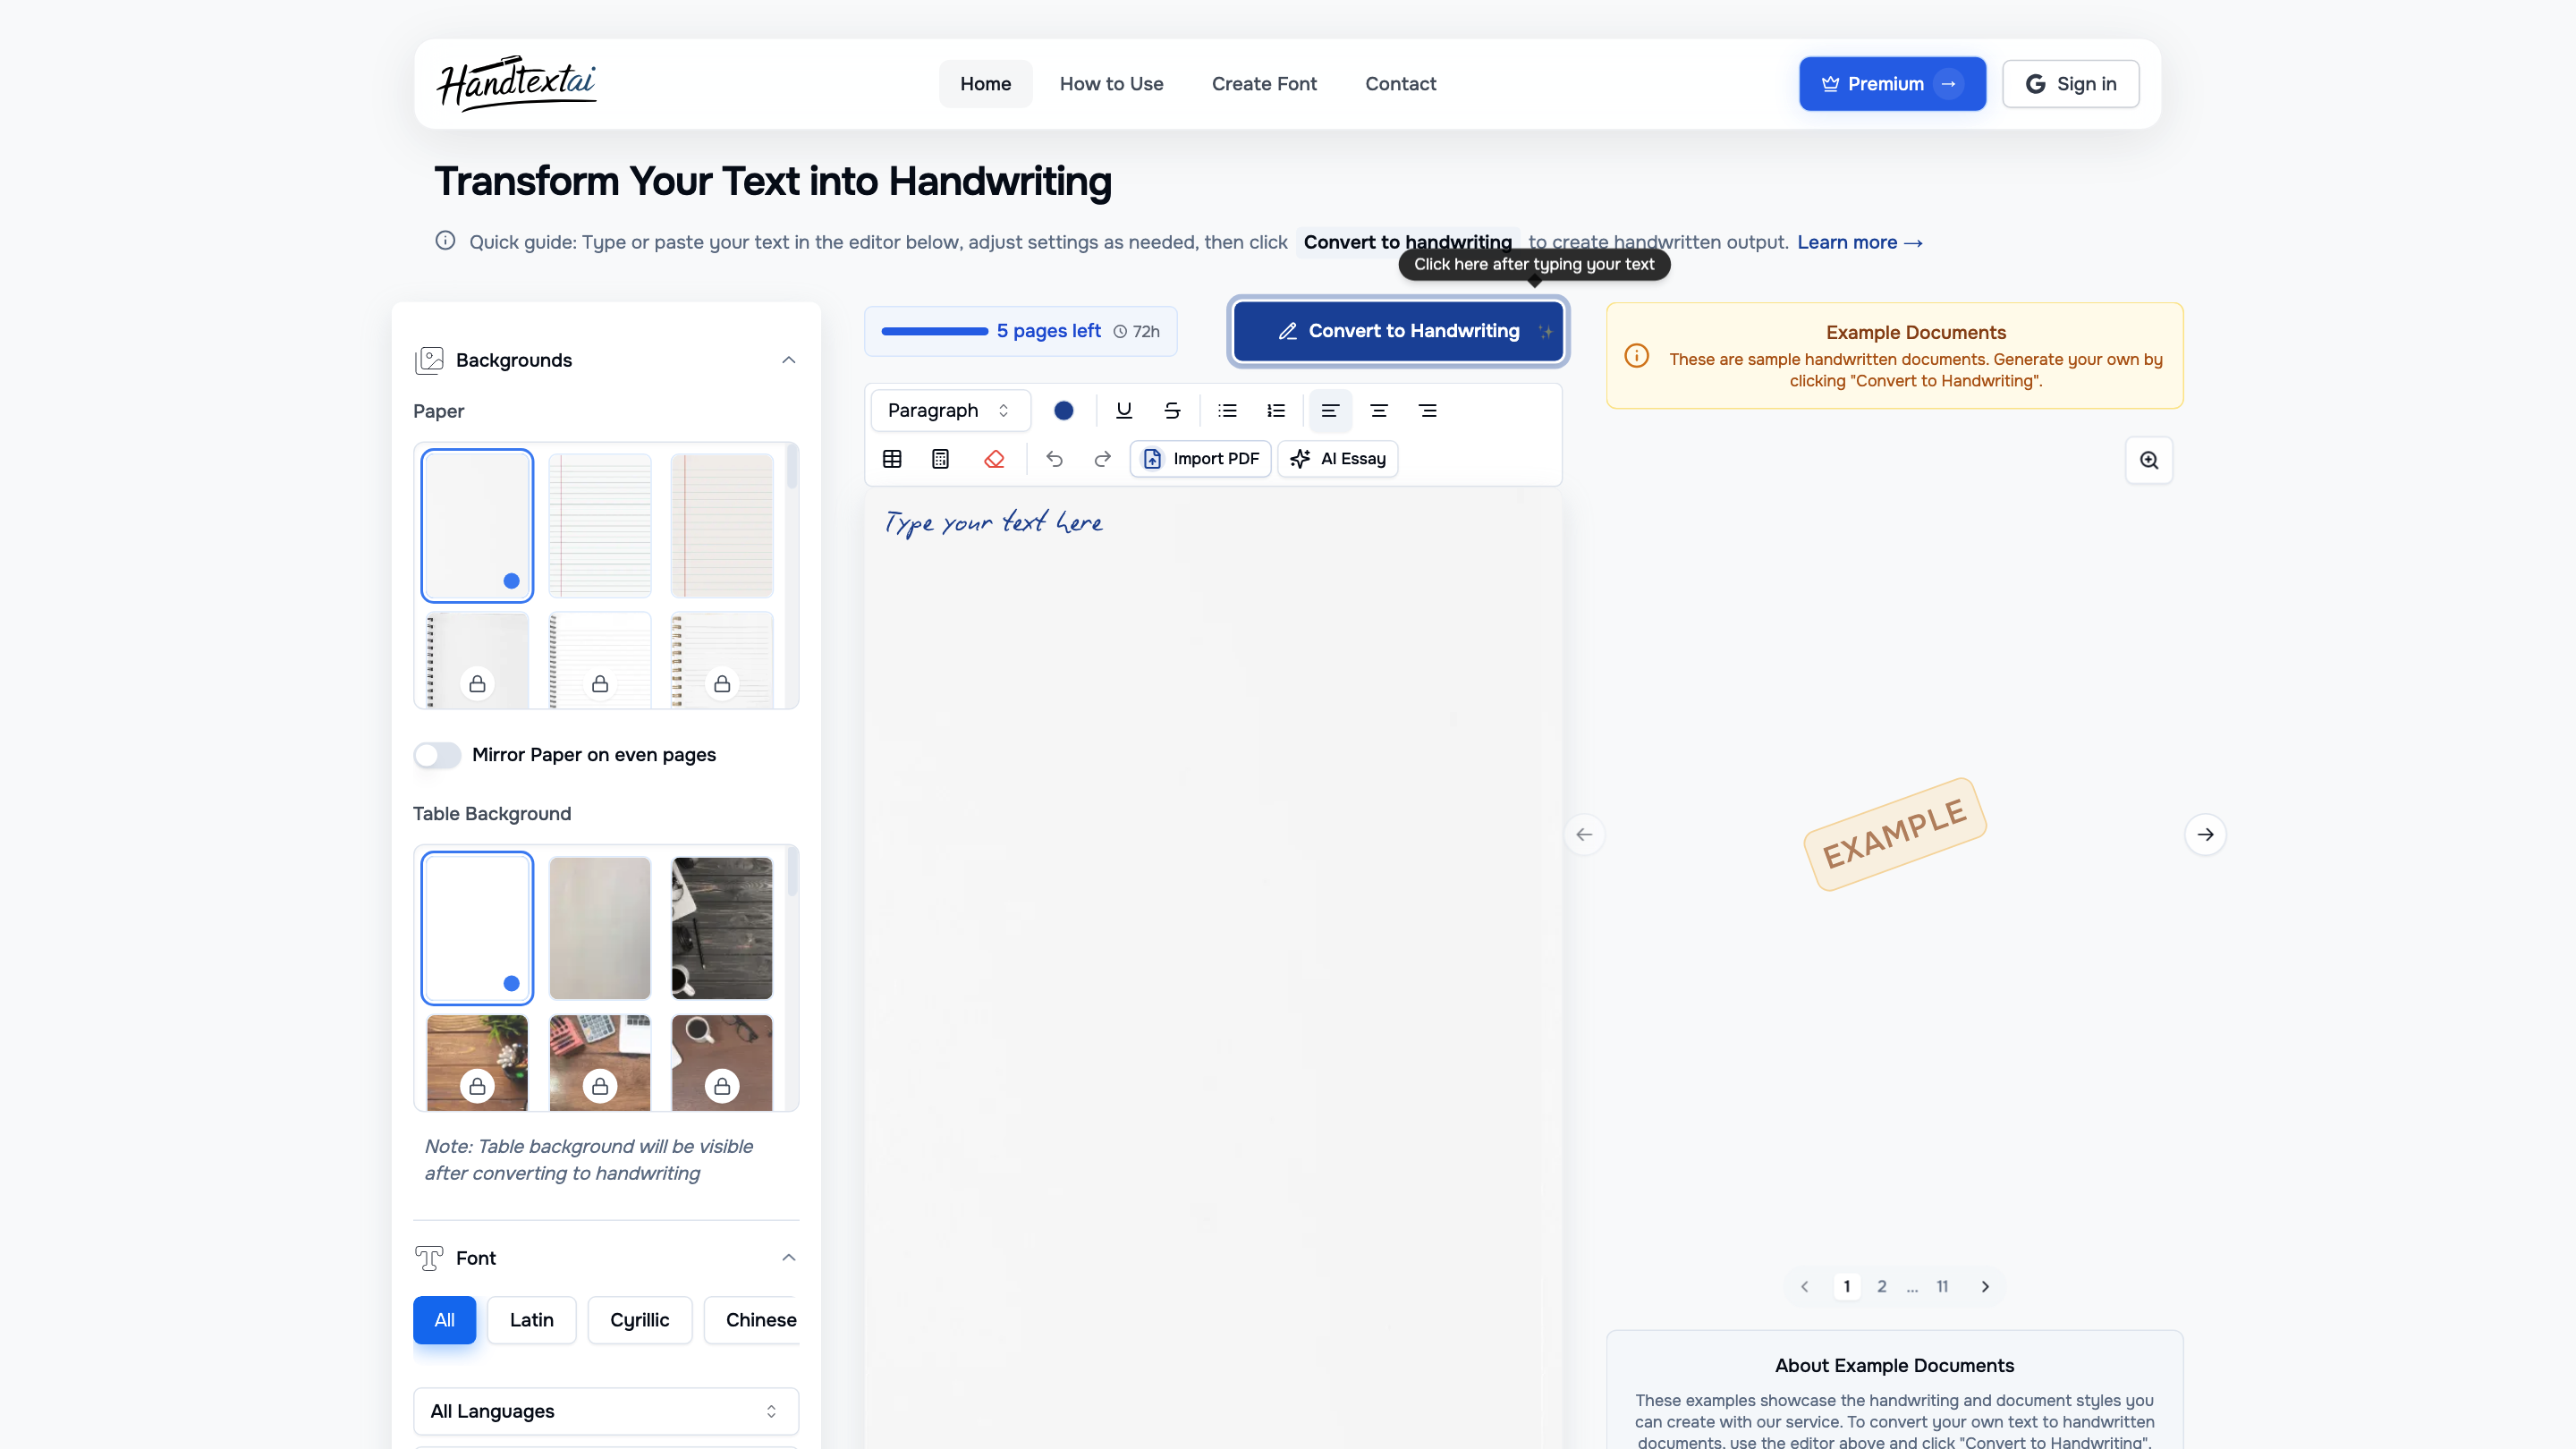The height and width of the screenshot is (1449, 2576).
Task: Go to Create Font in navigation
Action: (x=1264, y=84)
